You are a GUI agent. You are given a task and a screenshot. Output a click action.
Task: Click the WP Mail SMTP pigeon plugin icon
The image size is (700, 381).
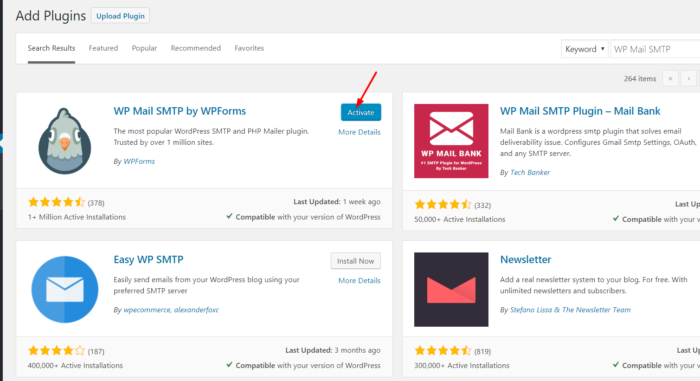(x=65, y=141)
